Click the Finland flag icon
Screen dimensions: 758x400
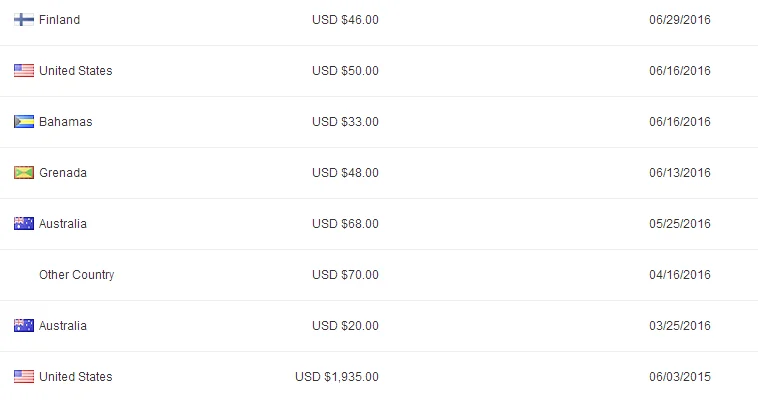24,20
